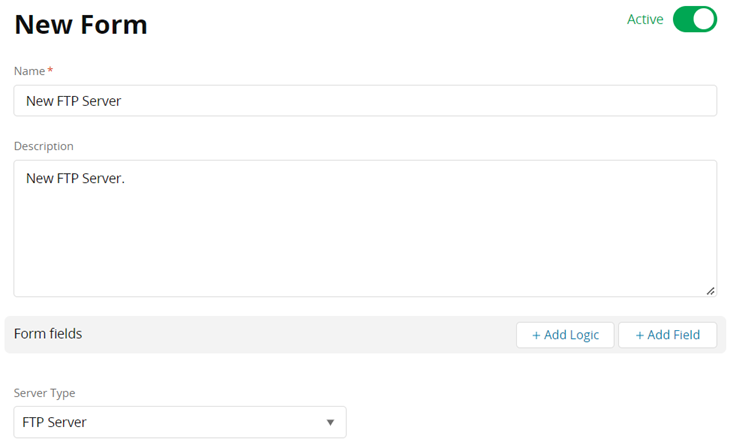
Task: Grab the Description box resize handle
Action: (x=710, y=290)
